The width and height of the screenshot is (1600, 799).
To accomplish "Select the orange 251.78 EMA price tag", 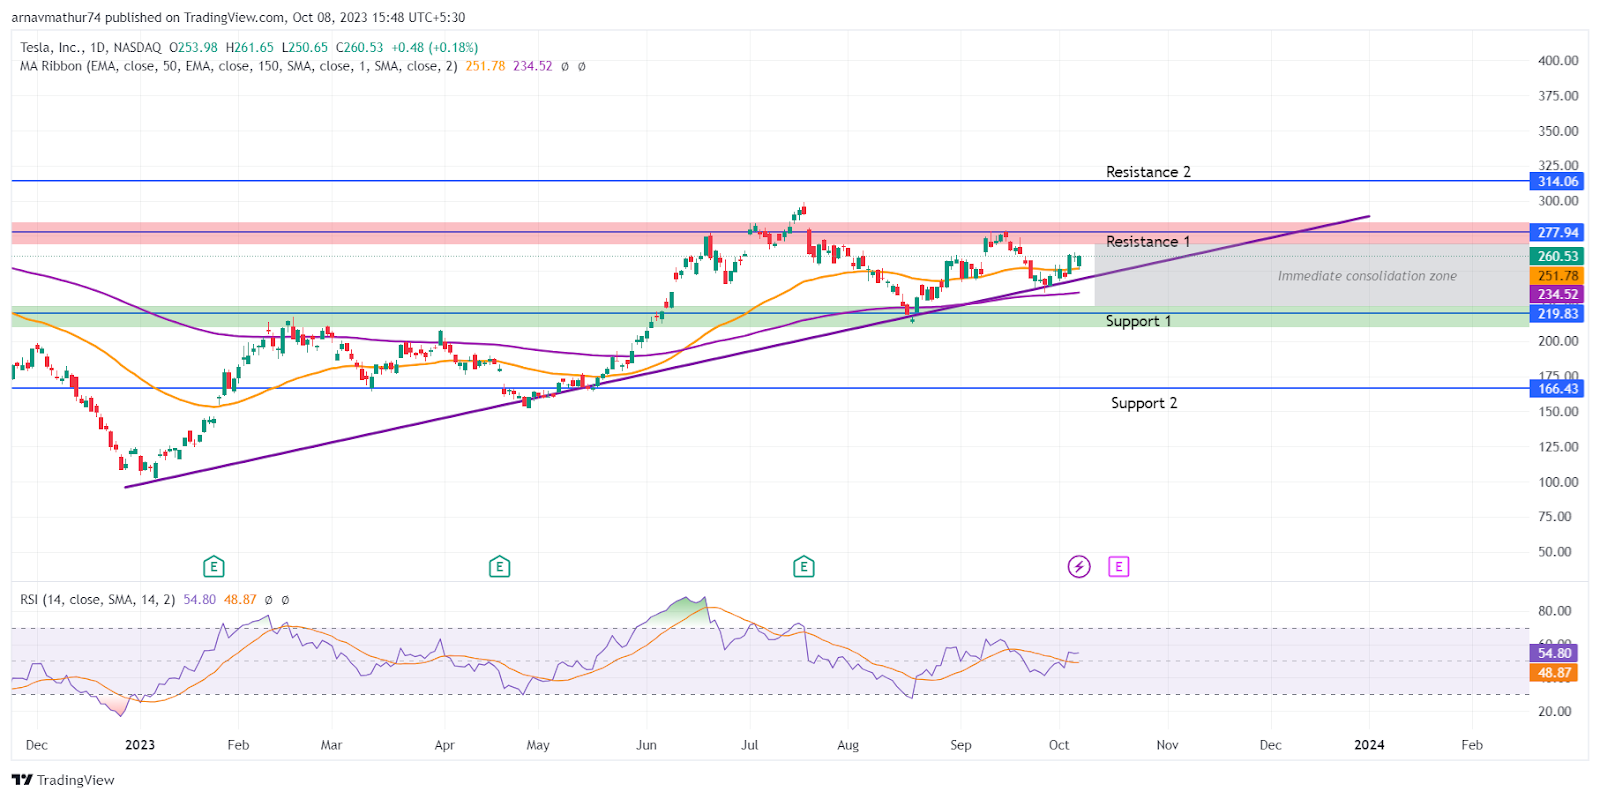I will [1557, 275].
